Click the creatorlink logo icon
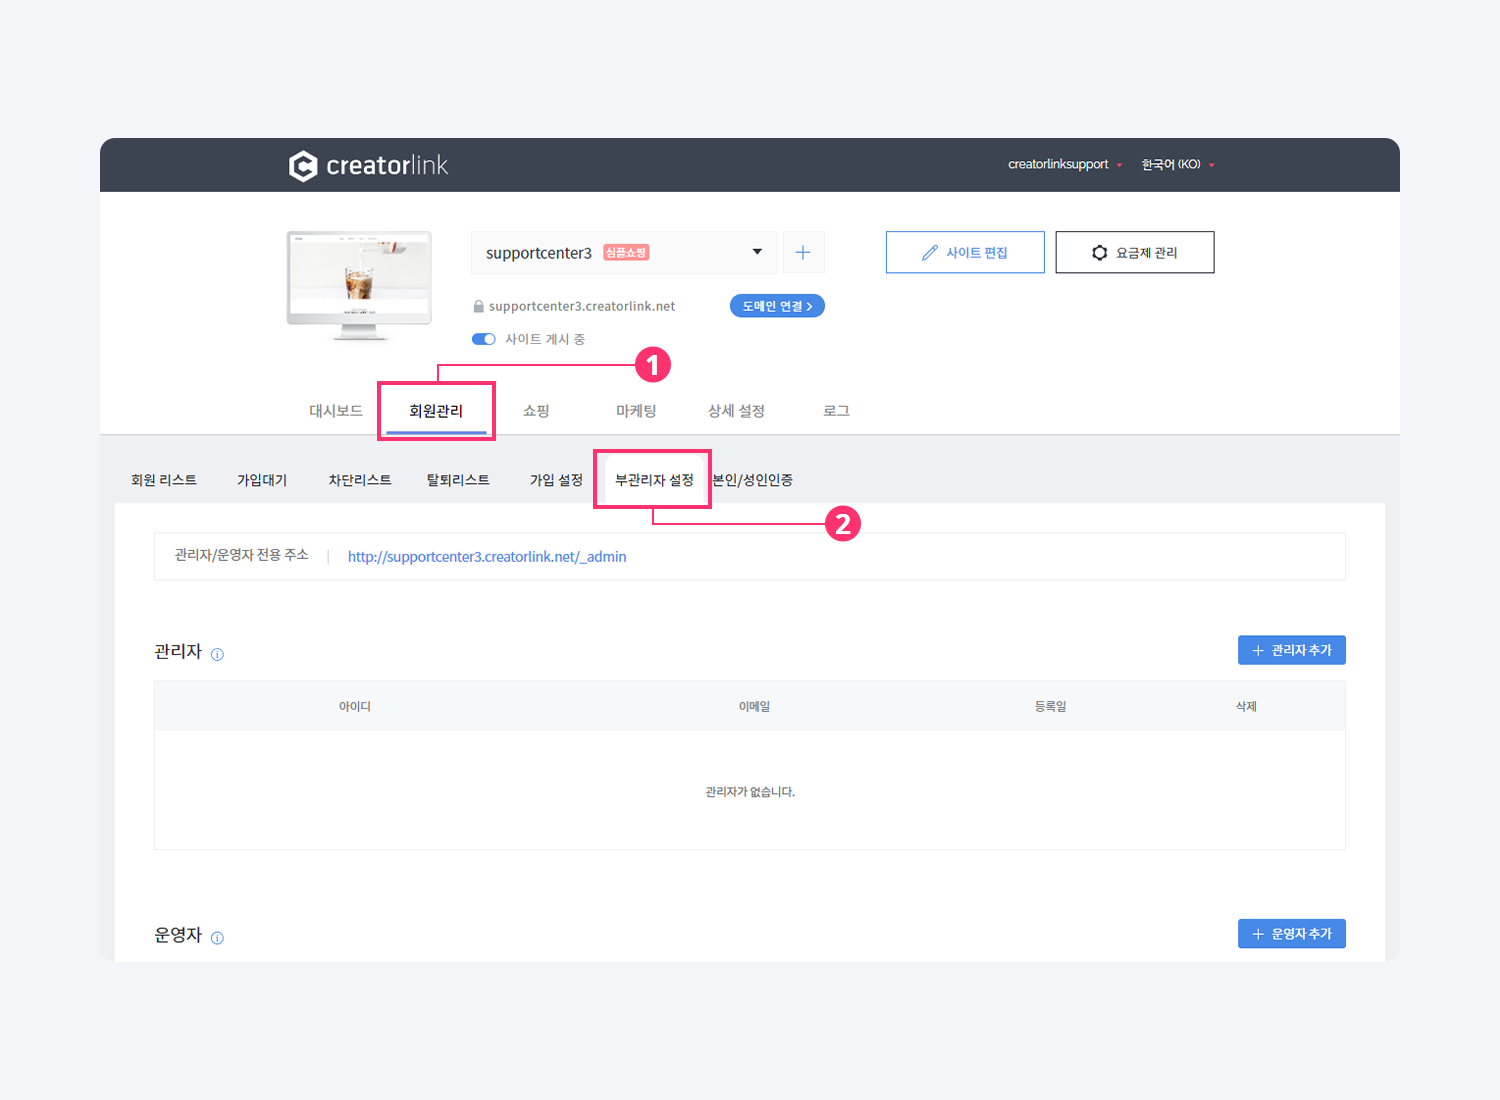This screenshot has width=1500, height=1100. coord(303,166)
